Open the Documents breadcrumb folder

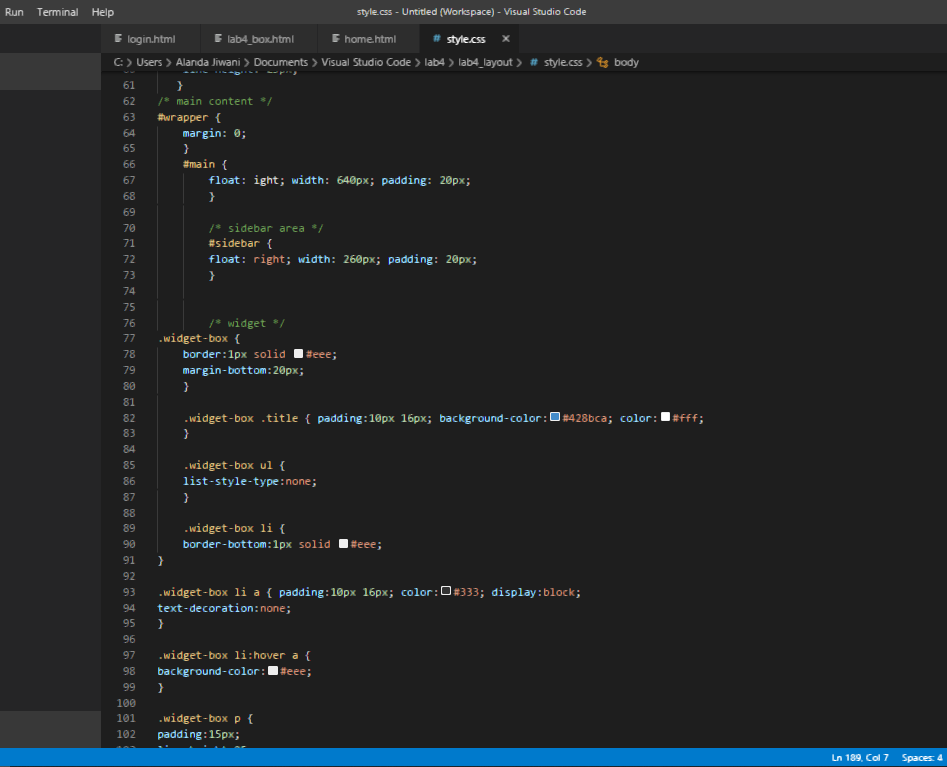click(x=281, y=62)
